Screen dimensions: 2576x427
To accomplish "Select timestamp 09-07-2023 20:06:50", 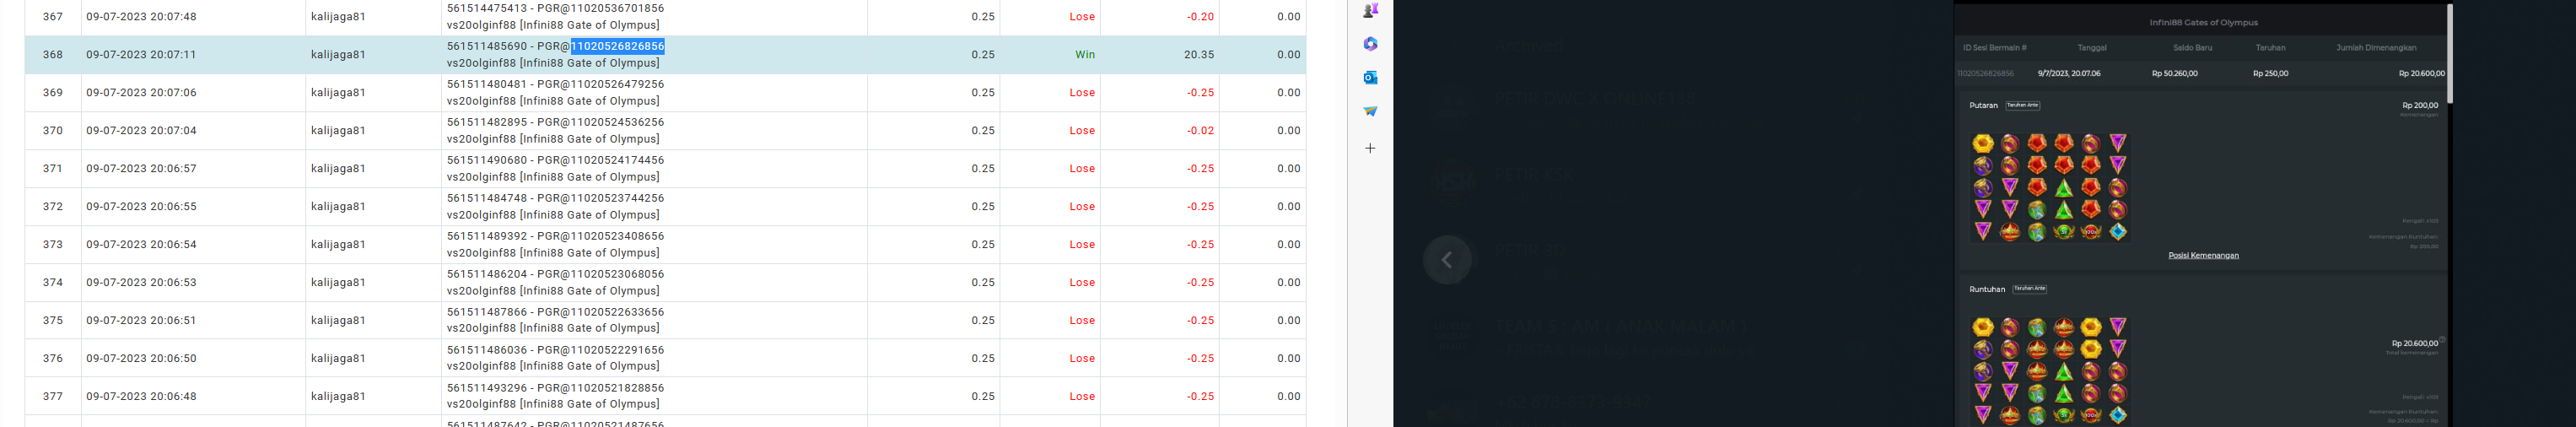I will [141, 359].
